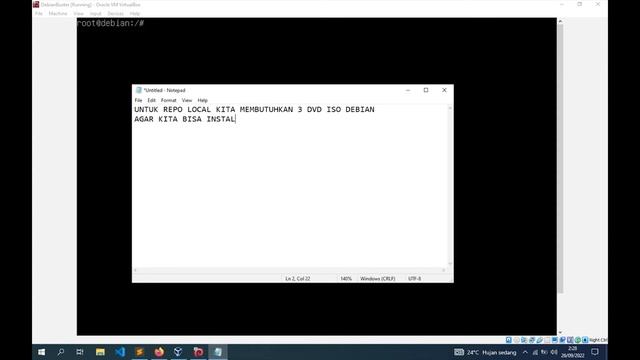Open taskbar Search icon
This screenshot has width=640, height=360.
coord(61,352)
